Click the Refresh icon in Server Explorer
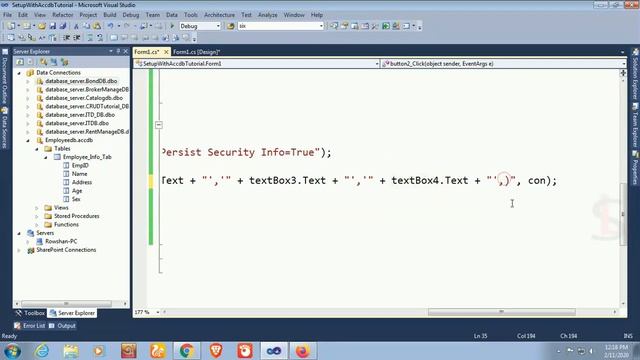 (20, 62)
